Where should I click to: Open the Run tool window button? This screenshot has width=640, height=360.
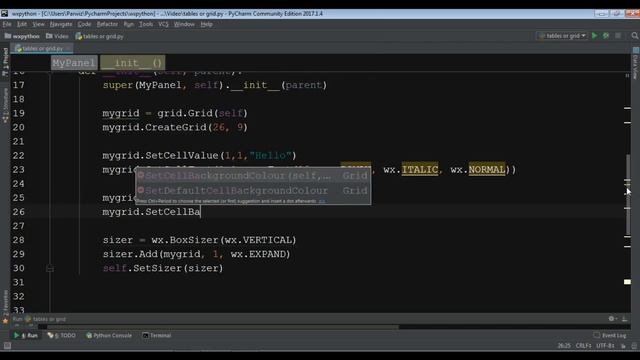(x=26, y=336)
